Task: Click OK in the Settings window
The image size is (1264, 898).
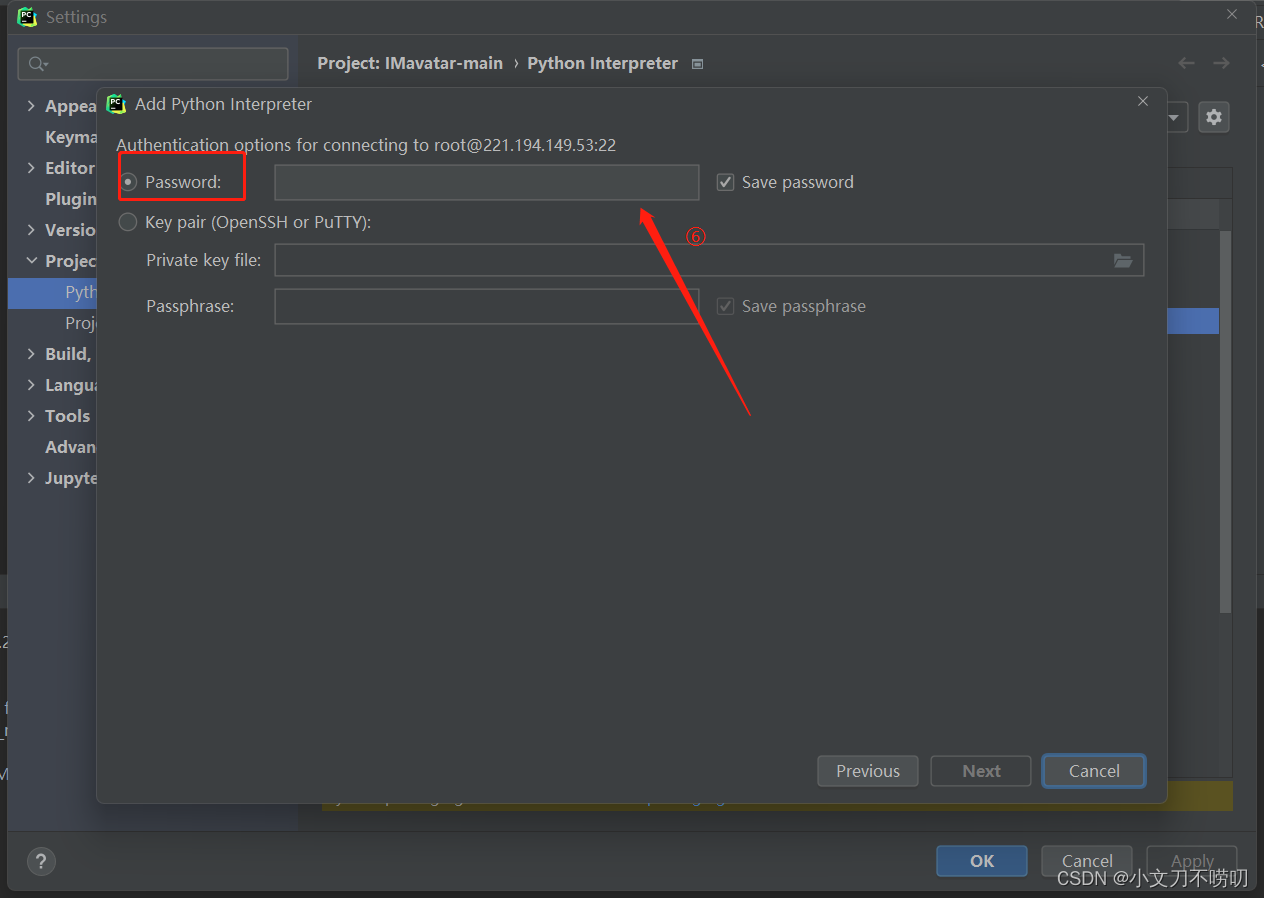Action: 982,861
